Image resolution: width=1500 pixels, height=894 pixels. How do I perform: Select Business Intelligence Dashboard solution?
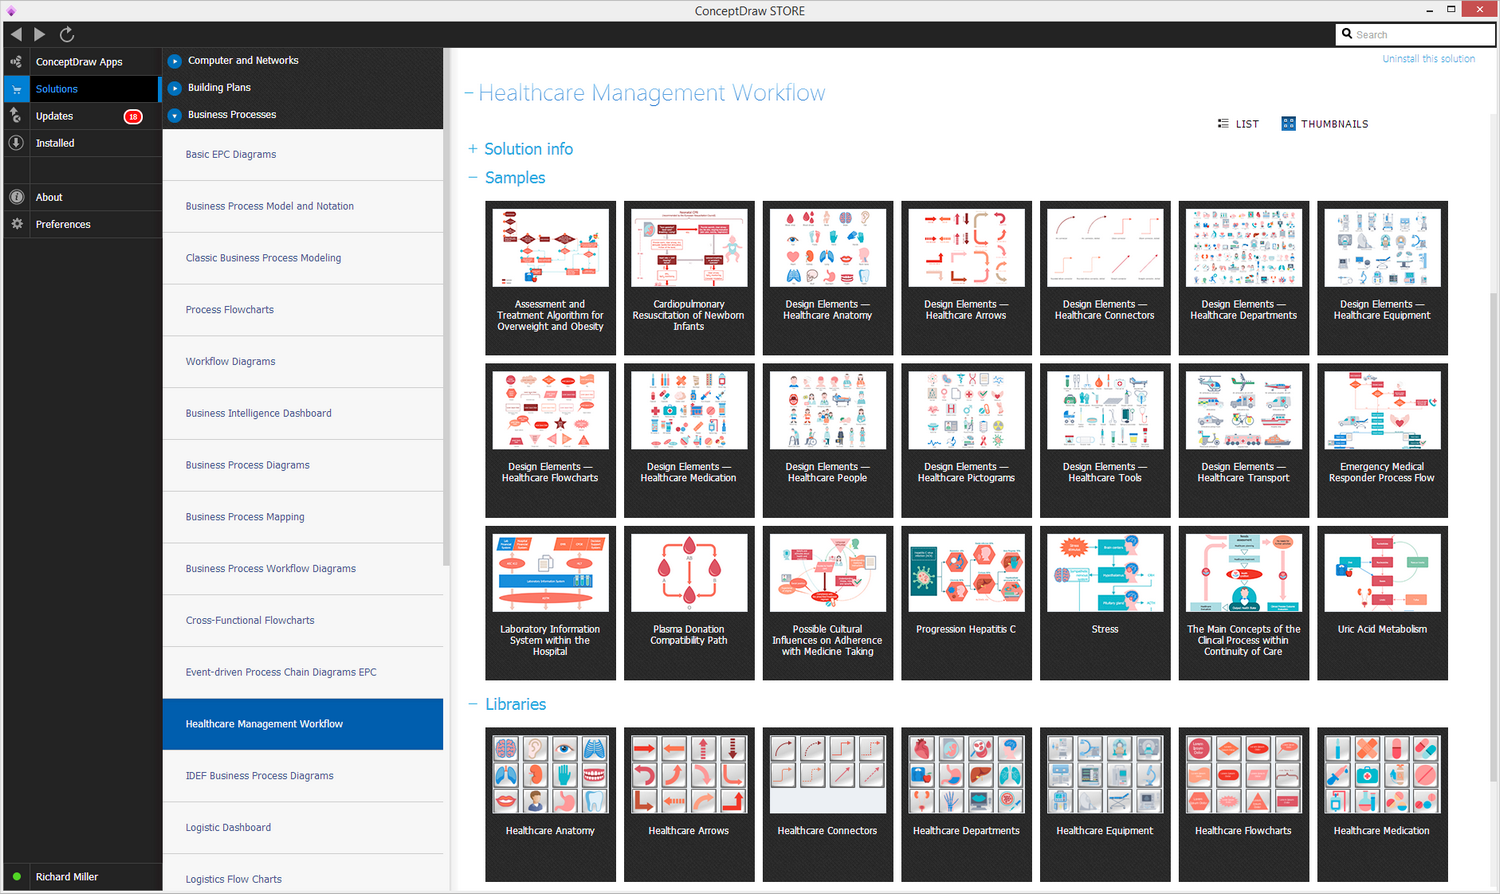click(x=303, y=414)
